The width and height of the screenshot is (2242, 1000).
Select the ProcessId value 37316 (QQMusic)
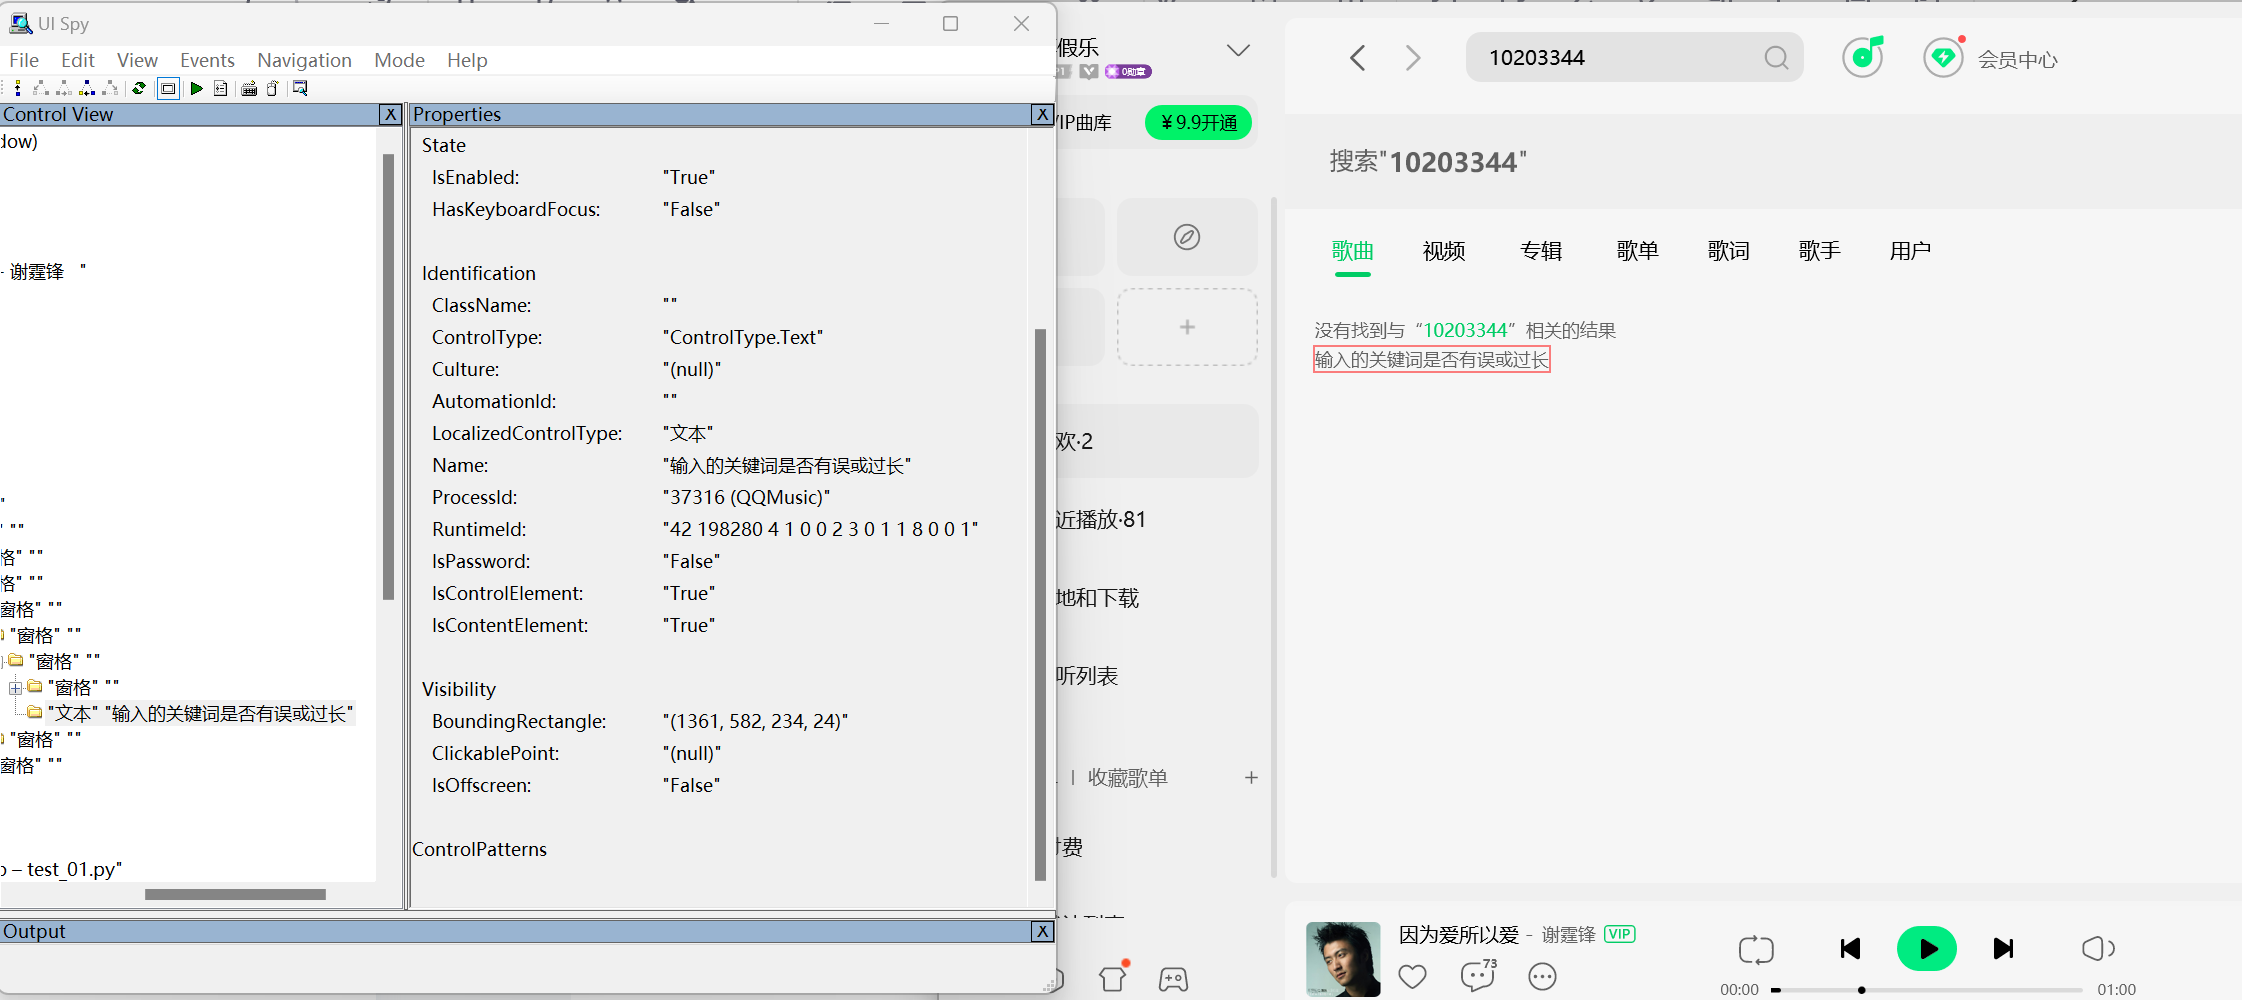[746, 497]
